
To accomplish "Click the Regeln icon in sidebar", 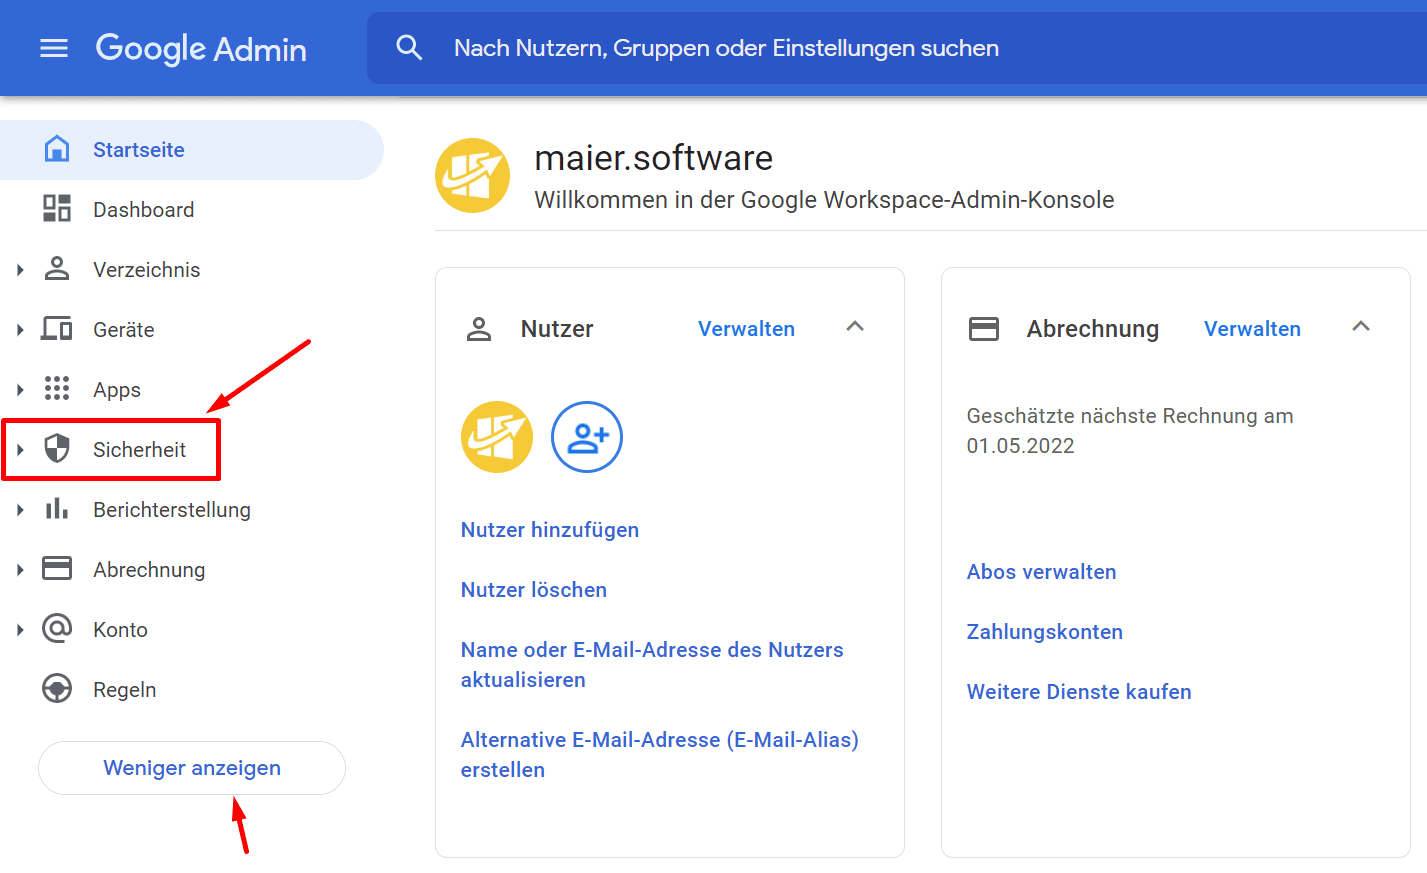I will (x=57, y=689).
